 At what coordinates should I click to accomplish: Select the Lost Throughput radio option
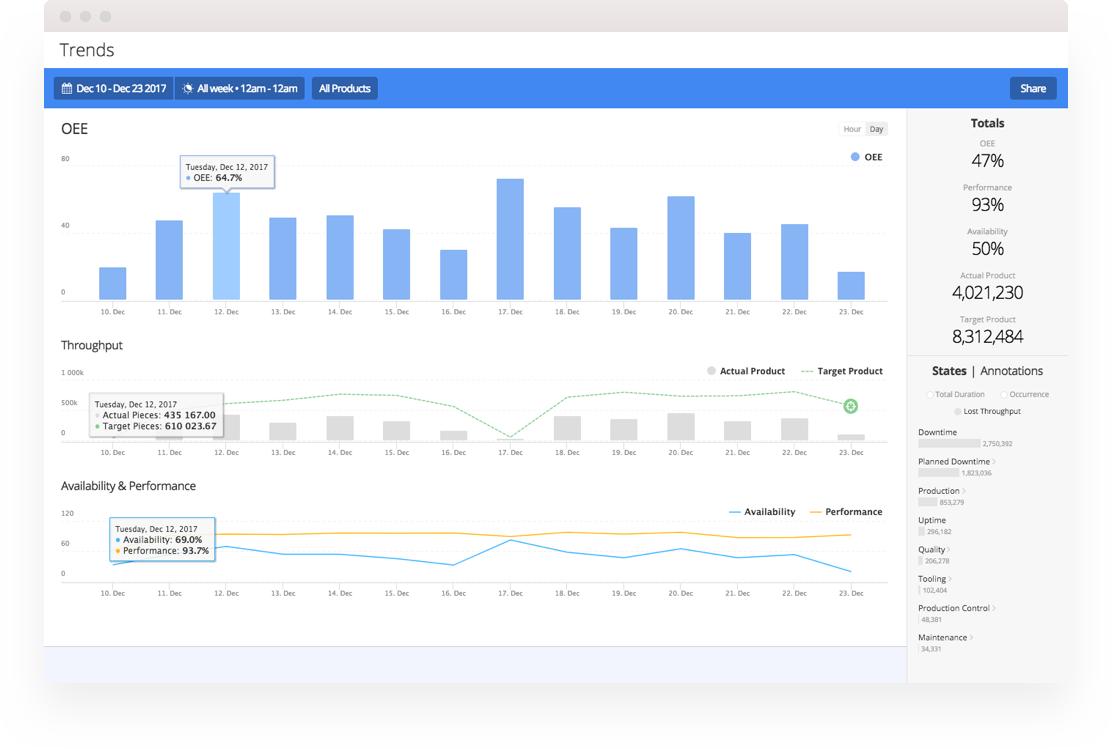pos(958,412)
